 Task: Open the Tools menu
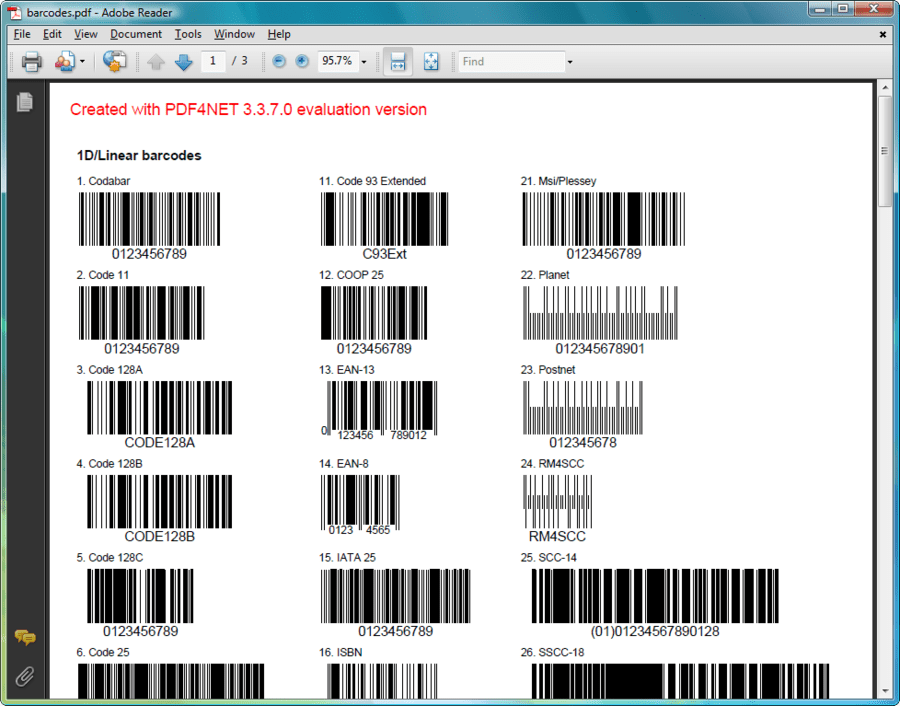[188, 34]
